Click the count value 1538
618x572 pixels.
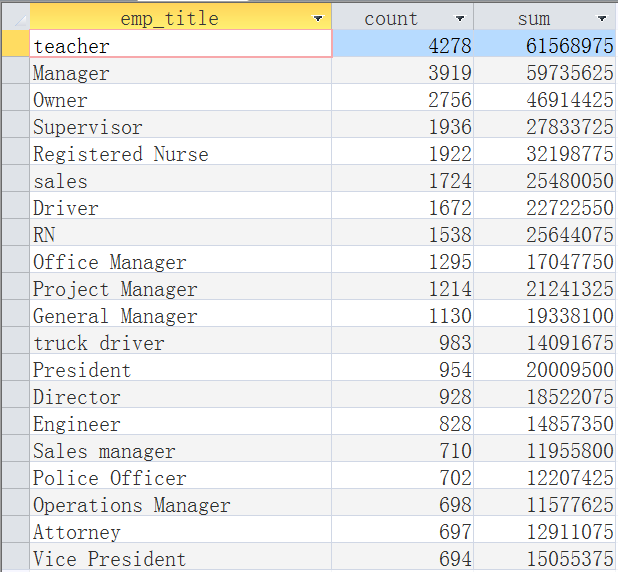tap(450, 235)
